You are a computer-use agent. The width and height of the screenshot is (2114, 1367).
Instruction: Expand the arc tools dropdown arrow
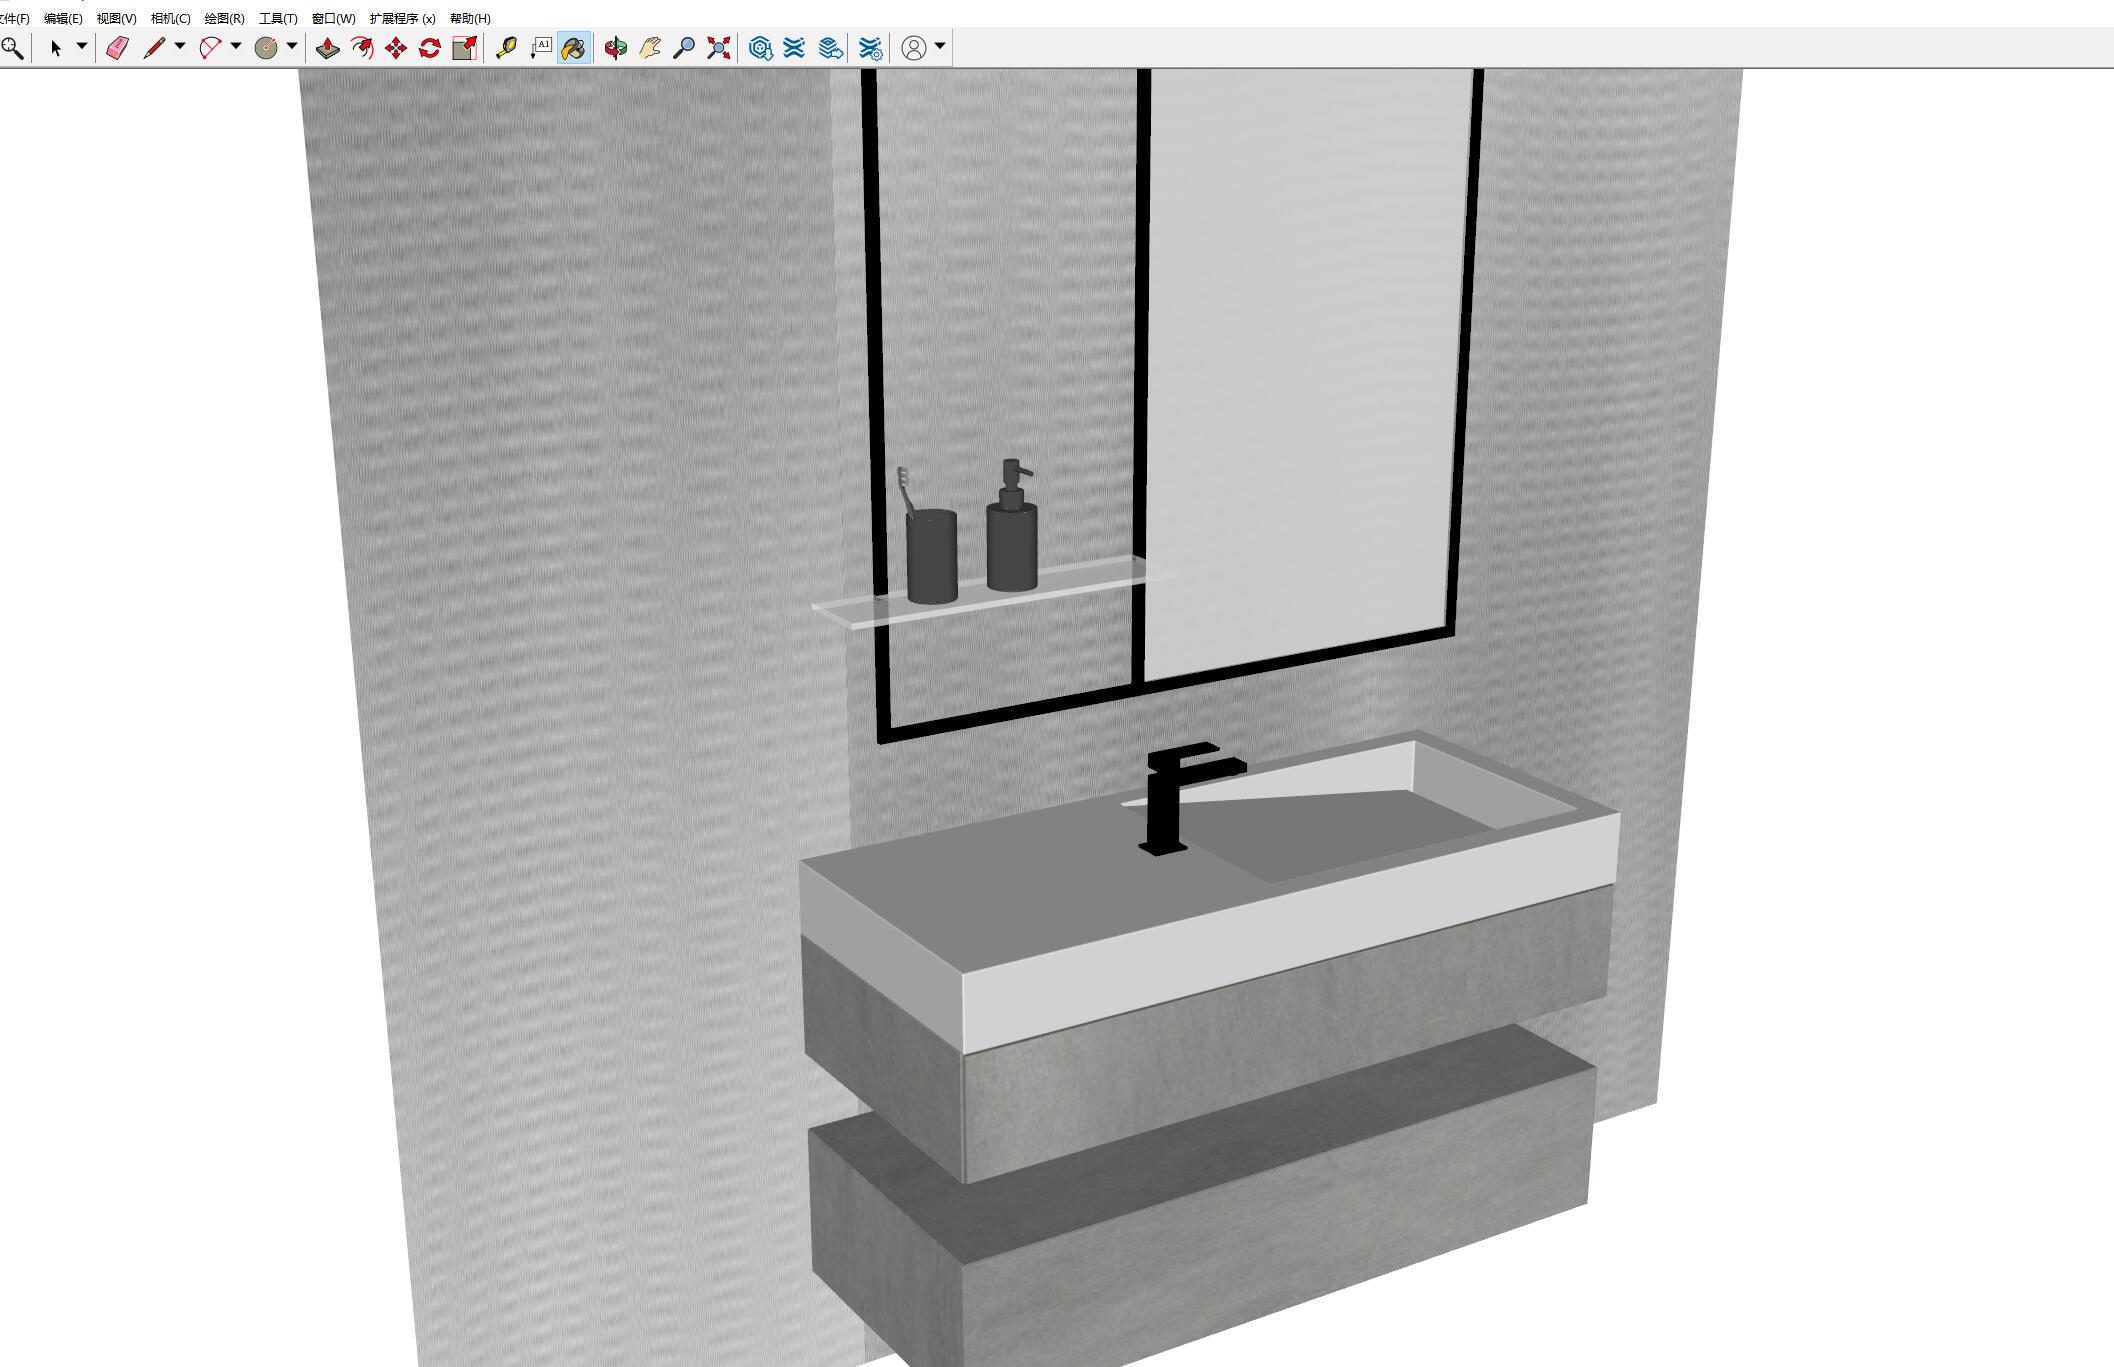pos(236,46)
